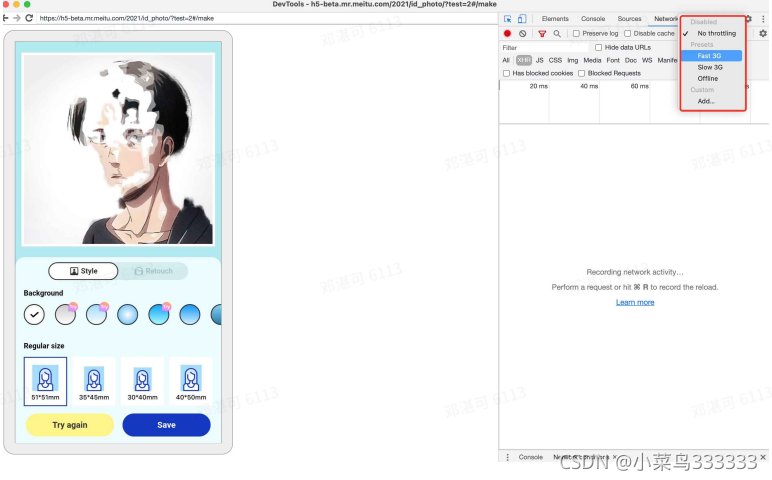Choose Slow 3G throttling preset
This screenshot has height=480, width=772.
pos(712,67)
